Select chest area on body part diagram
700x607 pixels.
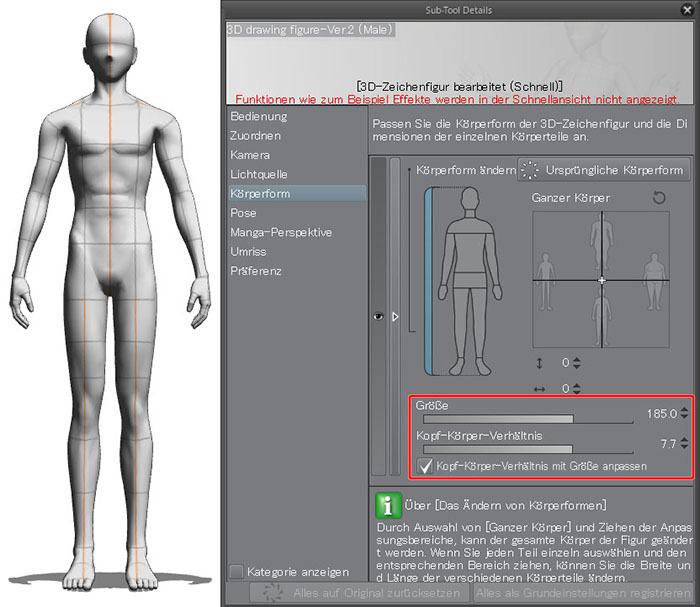[x=470, y=252]
